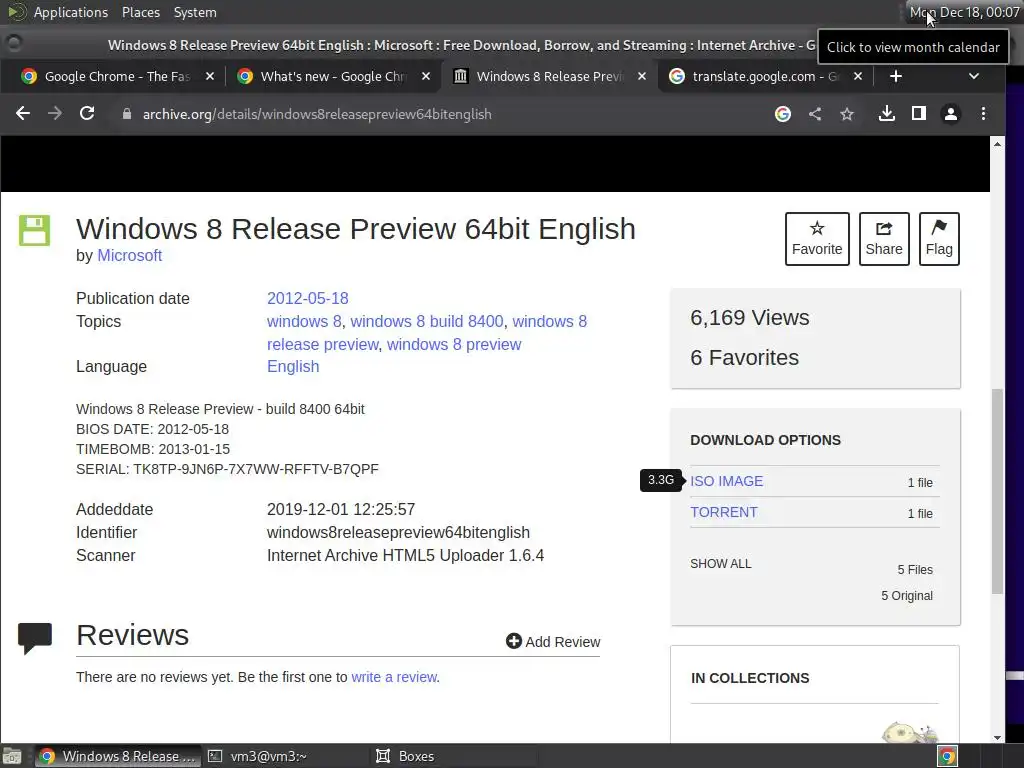Viewport: 1024px width, 768px height.
Task: Open the windows 8 build 8400 topic
Action: tap(427, 321)
